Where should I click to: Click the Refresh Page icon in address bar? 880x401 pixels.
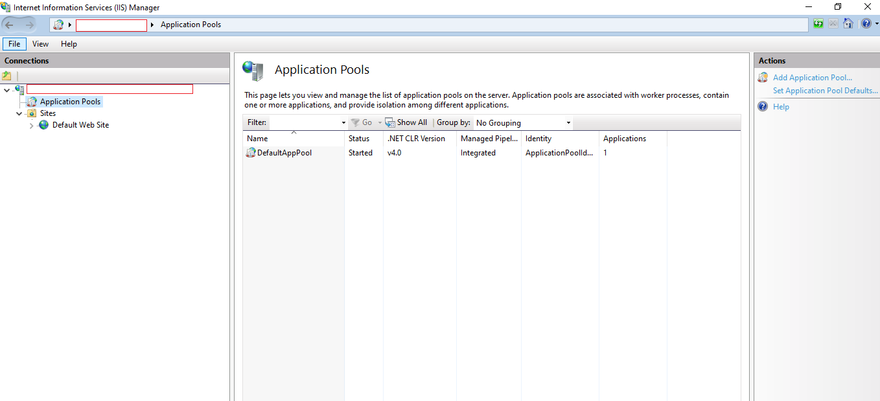(x=819, y=24)
